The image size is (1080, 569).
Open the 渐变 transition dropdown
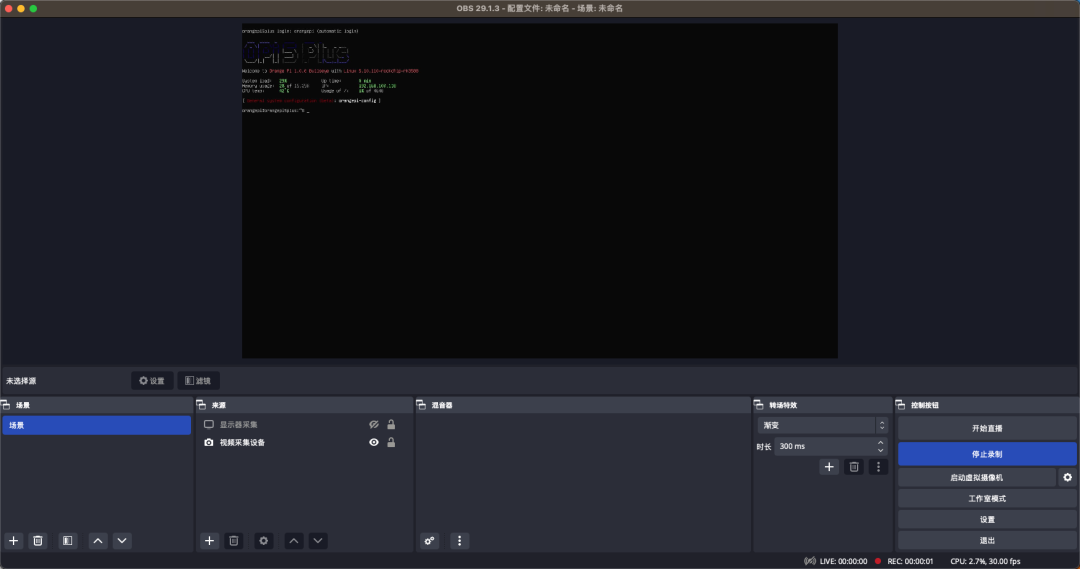[x=822, y=426]
